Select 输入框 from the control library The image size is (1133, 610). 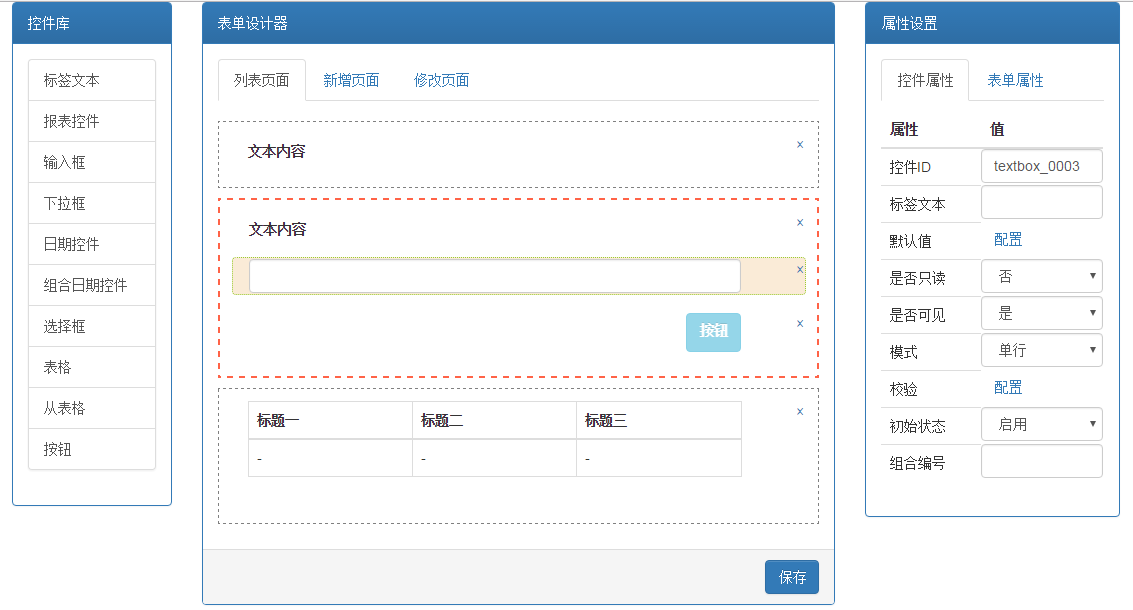tap(92, 162)
